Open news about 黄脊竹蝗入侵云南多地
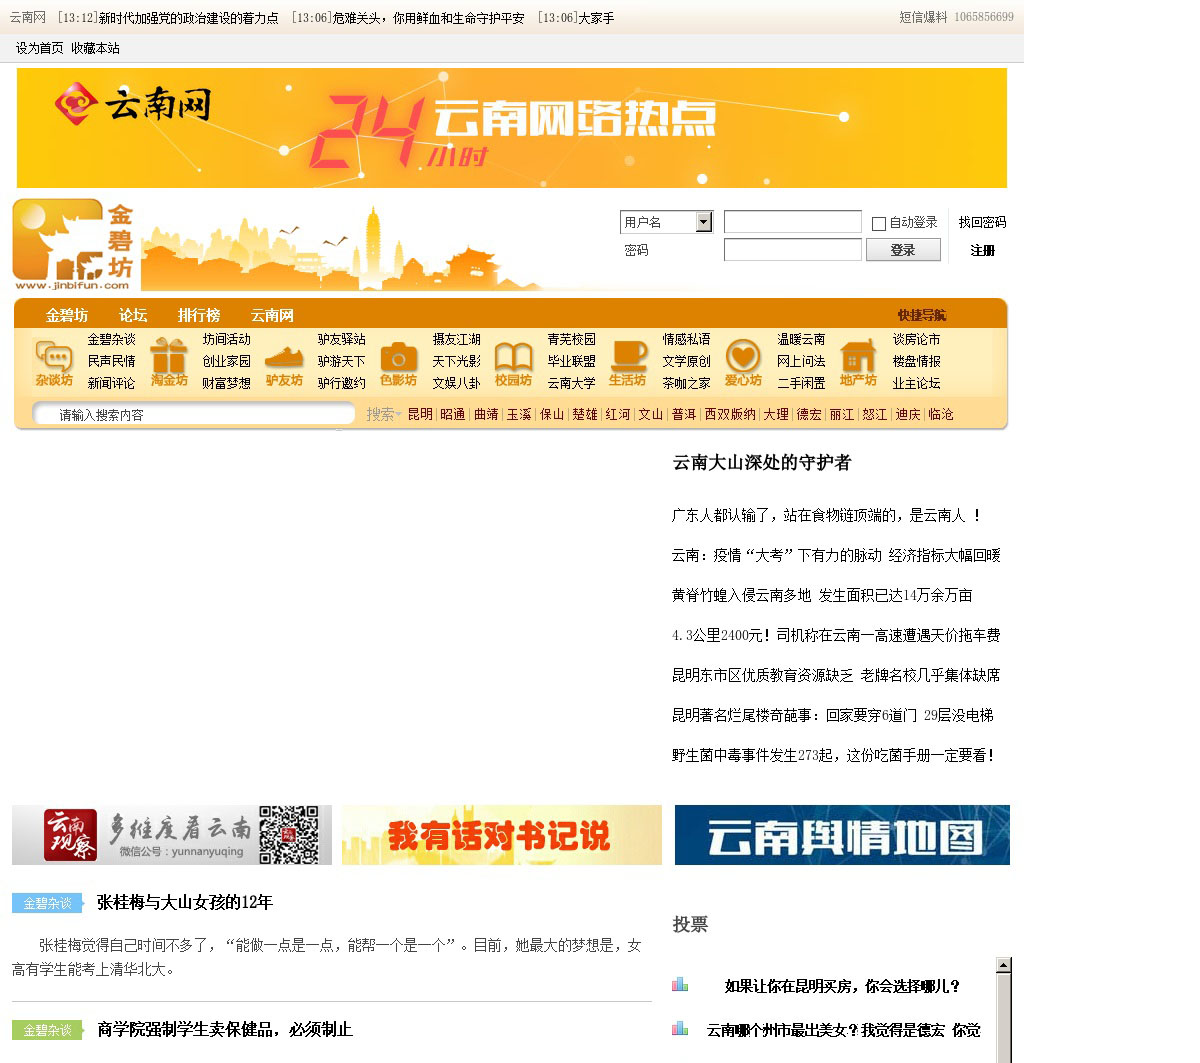The image size is (1200, 1063). [x=822, y=595]
